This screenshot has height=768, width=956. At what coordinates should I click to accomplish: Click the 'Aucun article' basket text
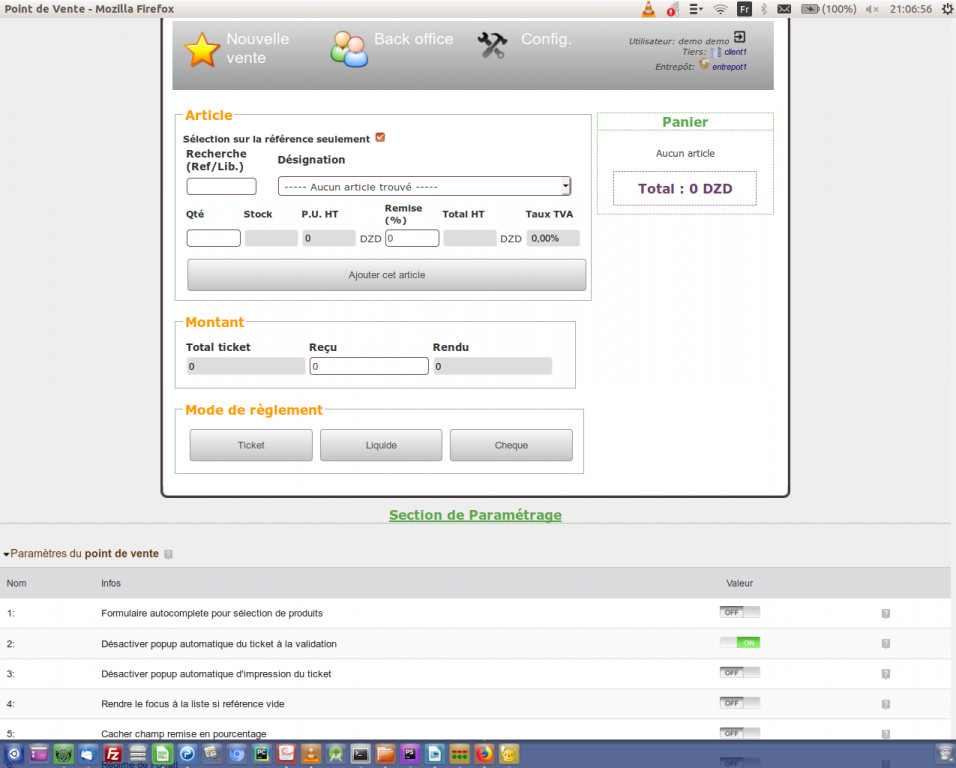(x=685, y=154)
